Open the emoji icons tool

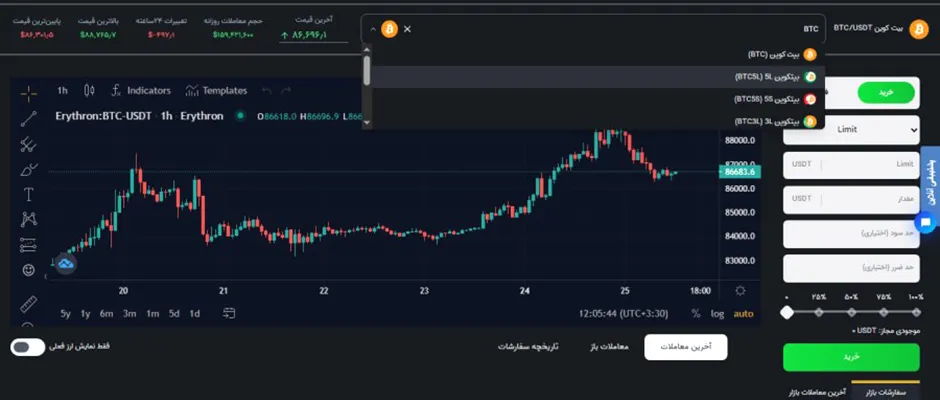[28, 270]
